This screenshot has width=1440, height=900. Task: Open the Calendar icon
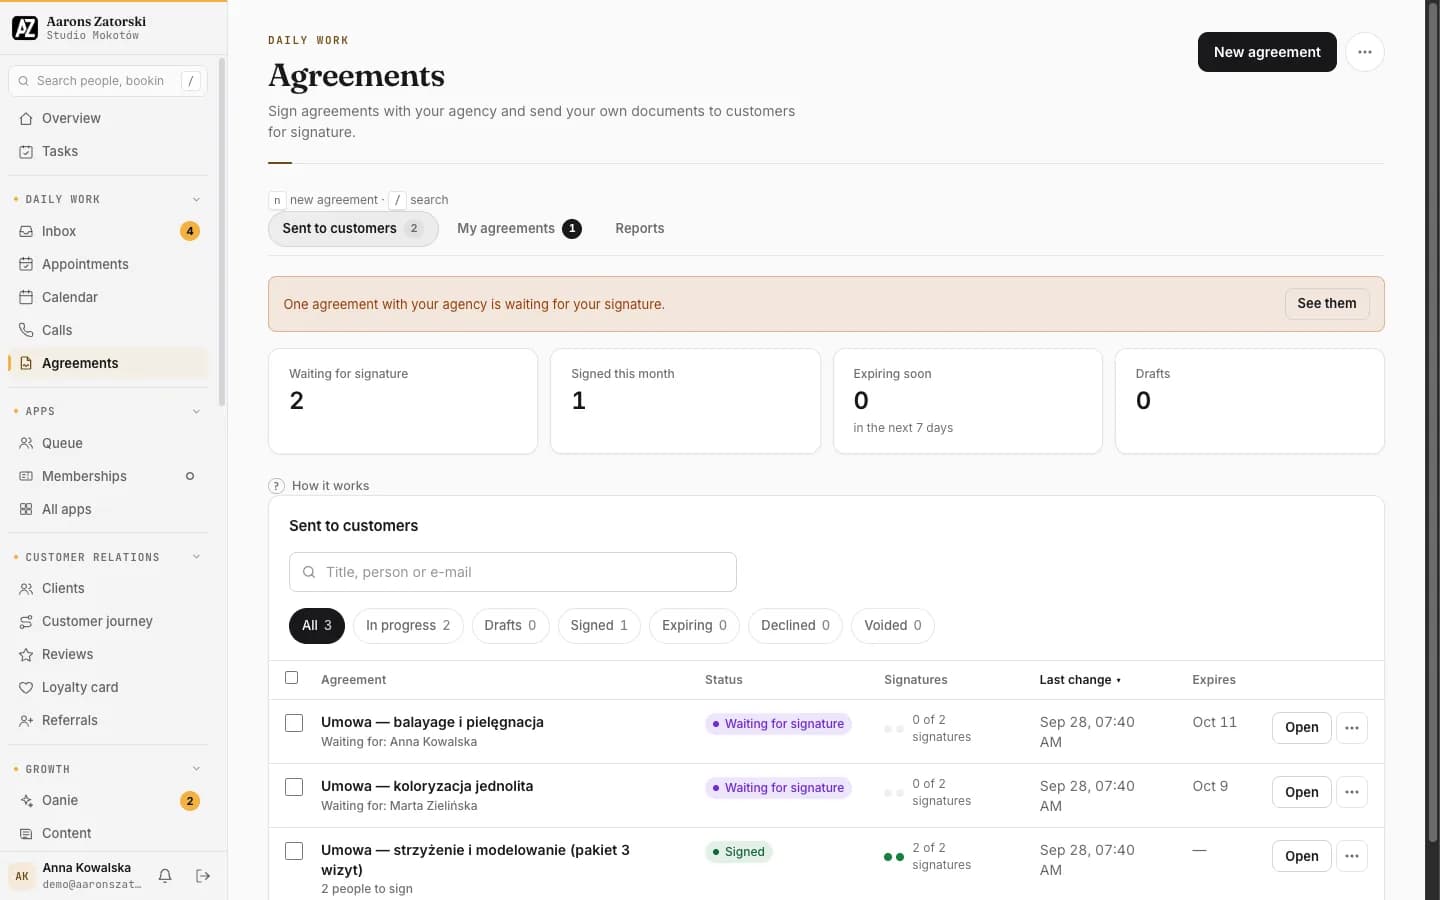[x=26, y=298]
